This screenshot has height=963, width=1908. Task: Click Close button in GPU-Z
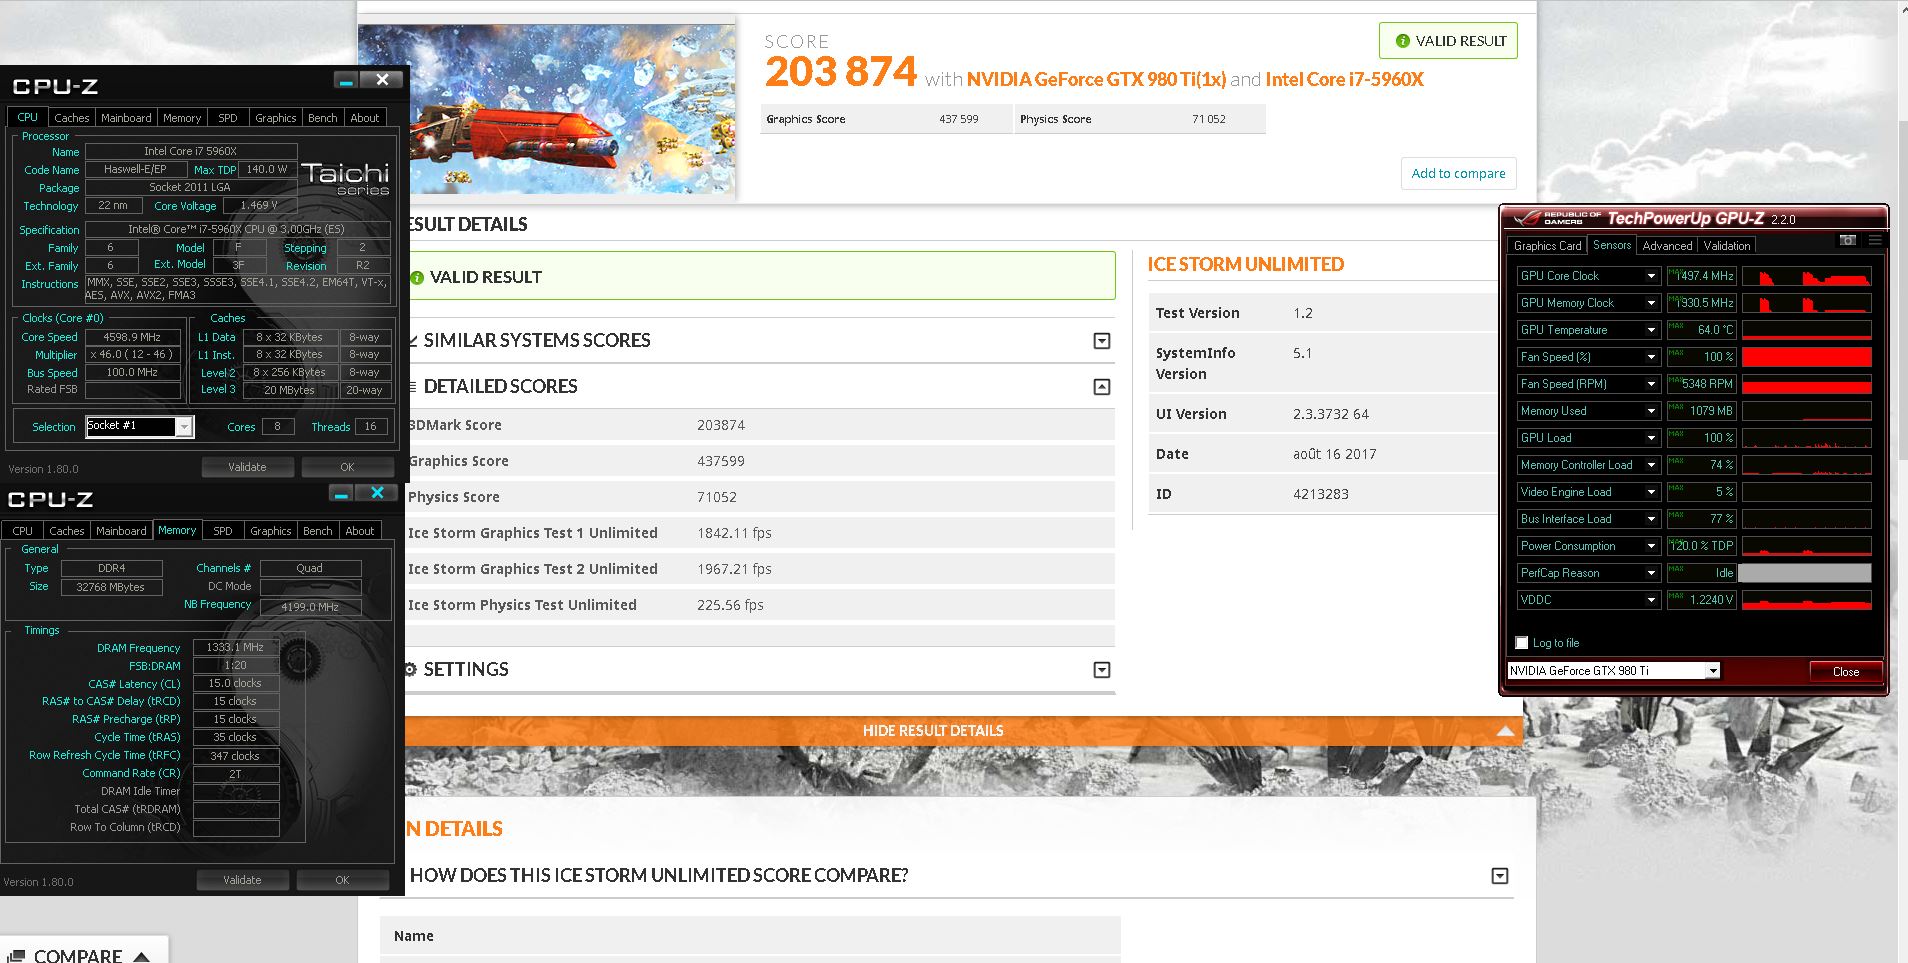tap(1846, 671)
